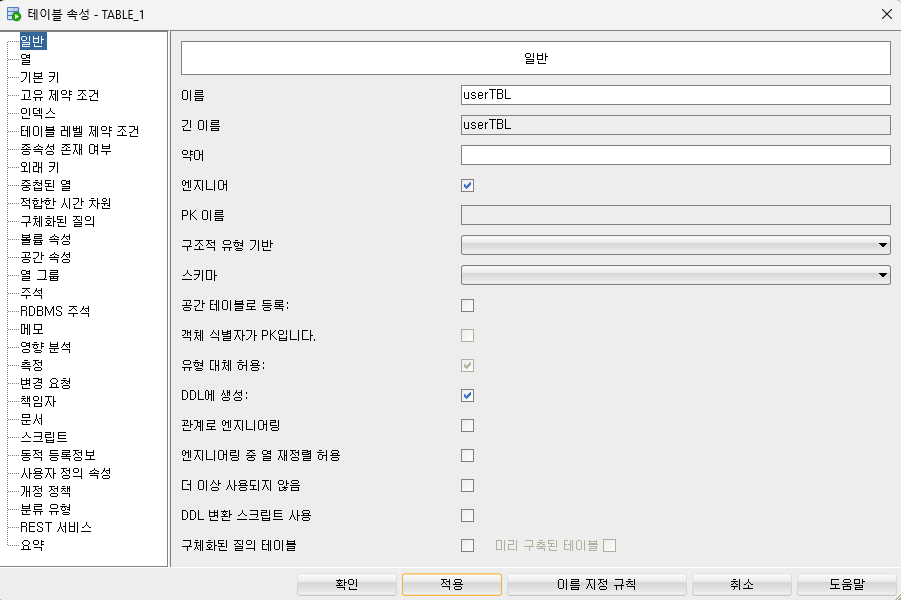This screenshot has width=901, height=600.
Task: Open 변경 요청 section
Action: [x=46, y=383]
